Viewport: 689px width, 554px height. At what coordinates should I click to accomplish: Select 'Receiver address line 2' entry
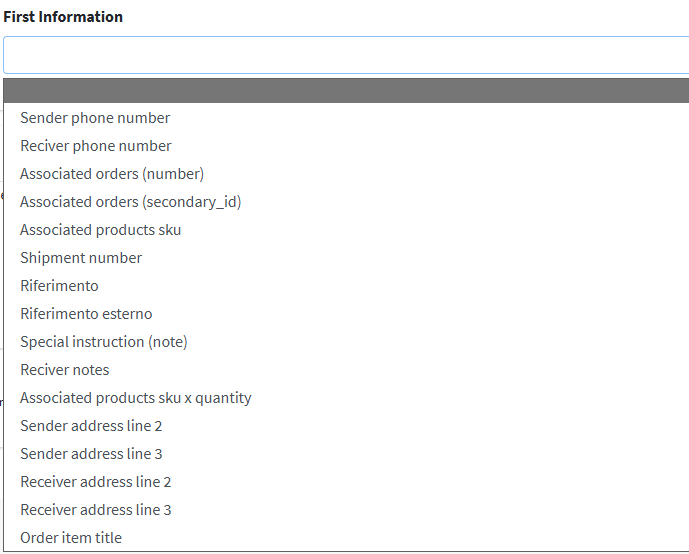click(x=96, y=482)
